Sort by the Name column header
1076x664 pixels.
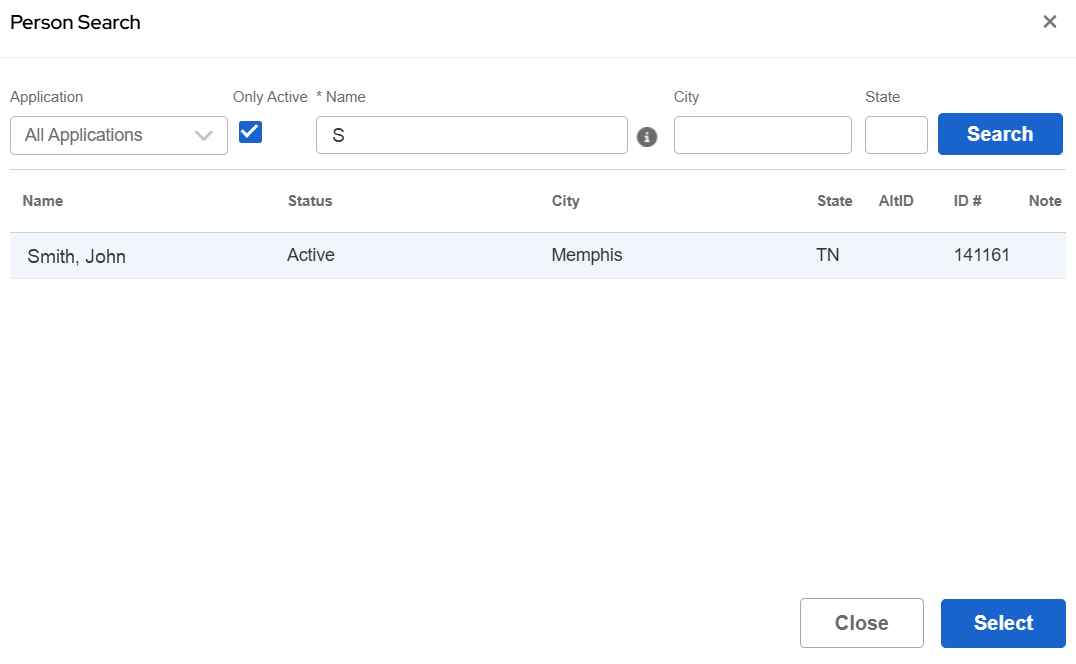(x=43, y=201)
